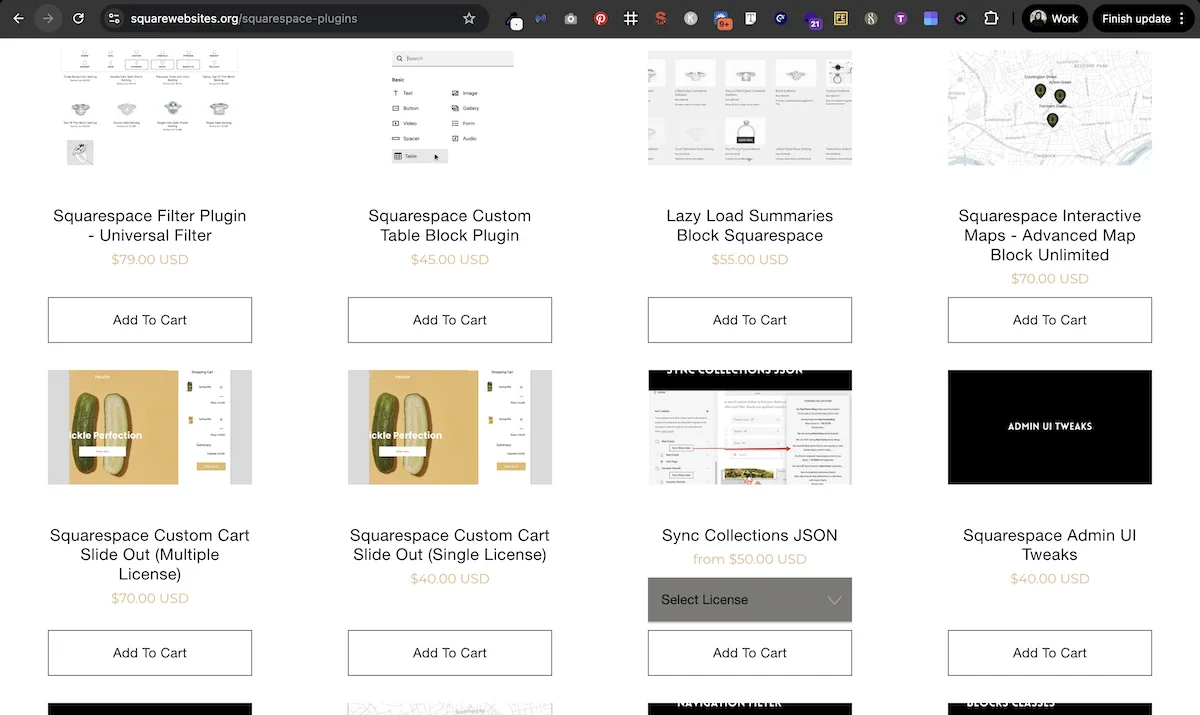Open Squarespace Custom Table Block Plugin title

point(450,225)
